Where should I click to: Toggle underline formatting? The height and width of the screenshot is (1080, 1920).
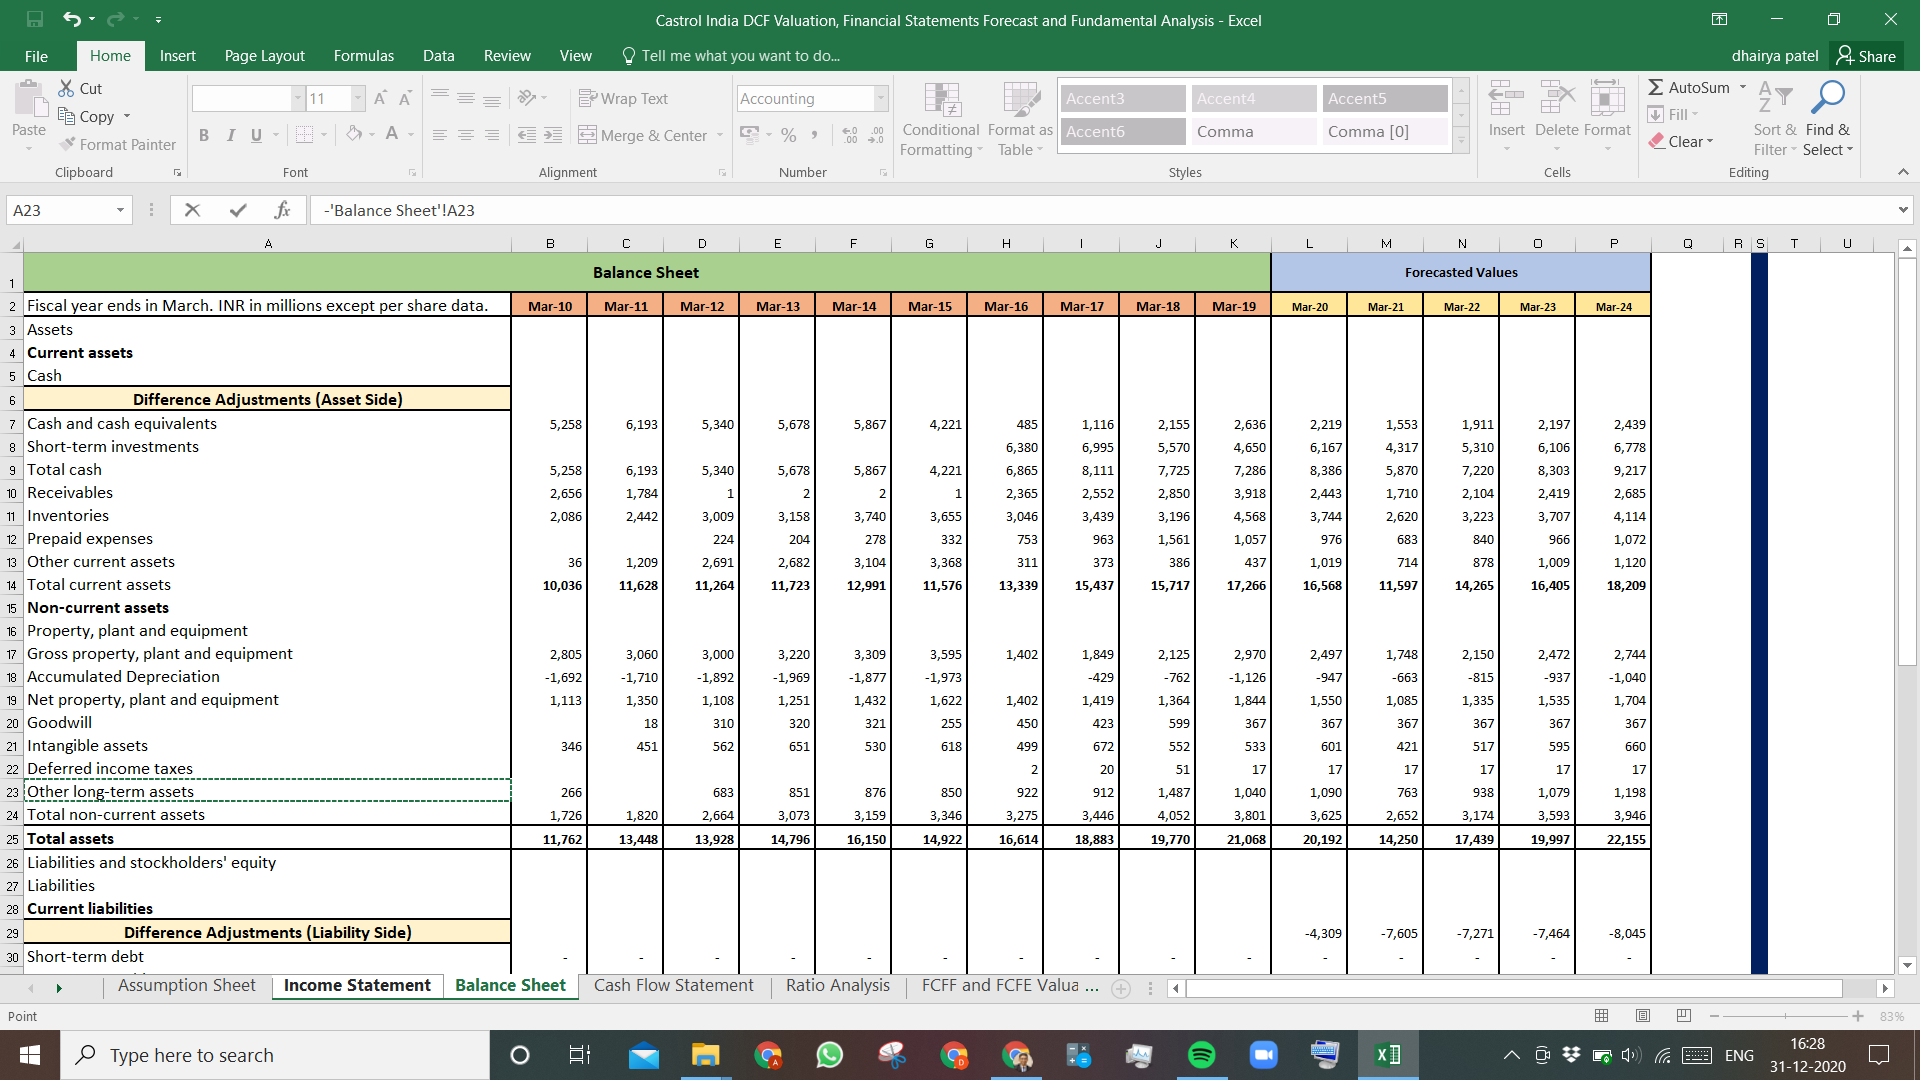(257, 135)
